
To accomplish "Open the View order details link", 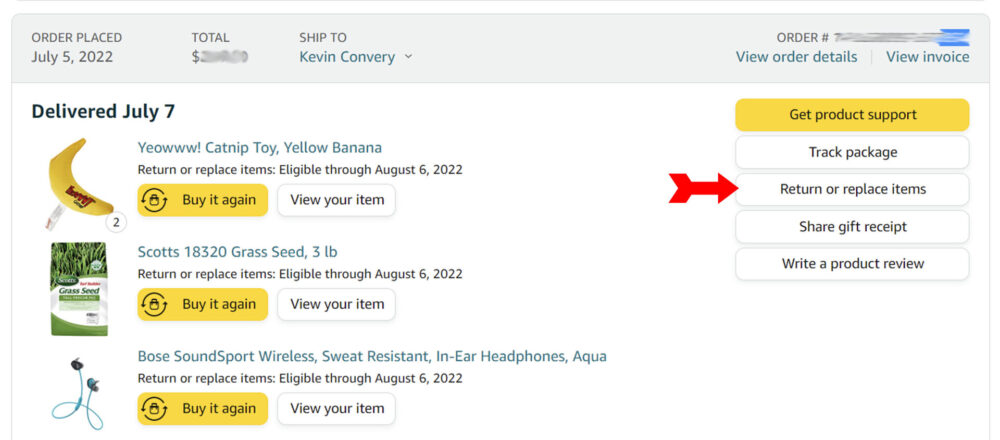I will [x=796, y=57].
